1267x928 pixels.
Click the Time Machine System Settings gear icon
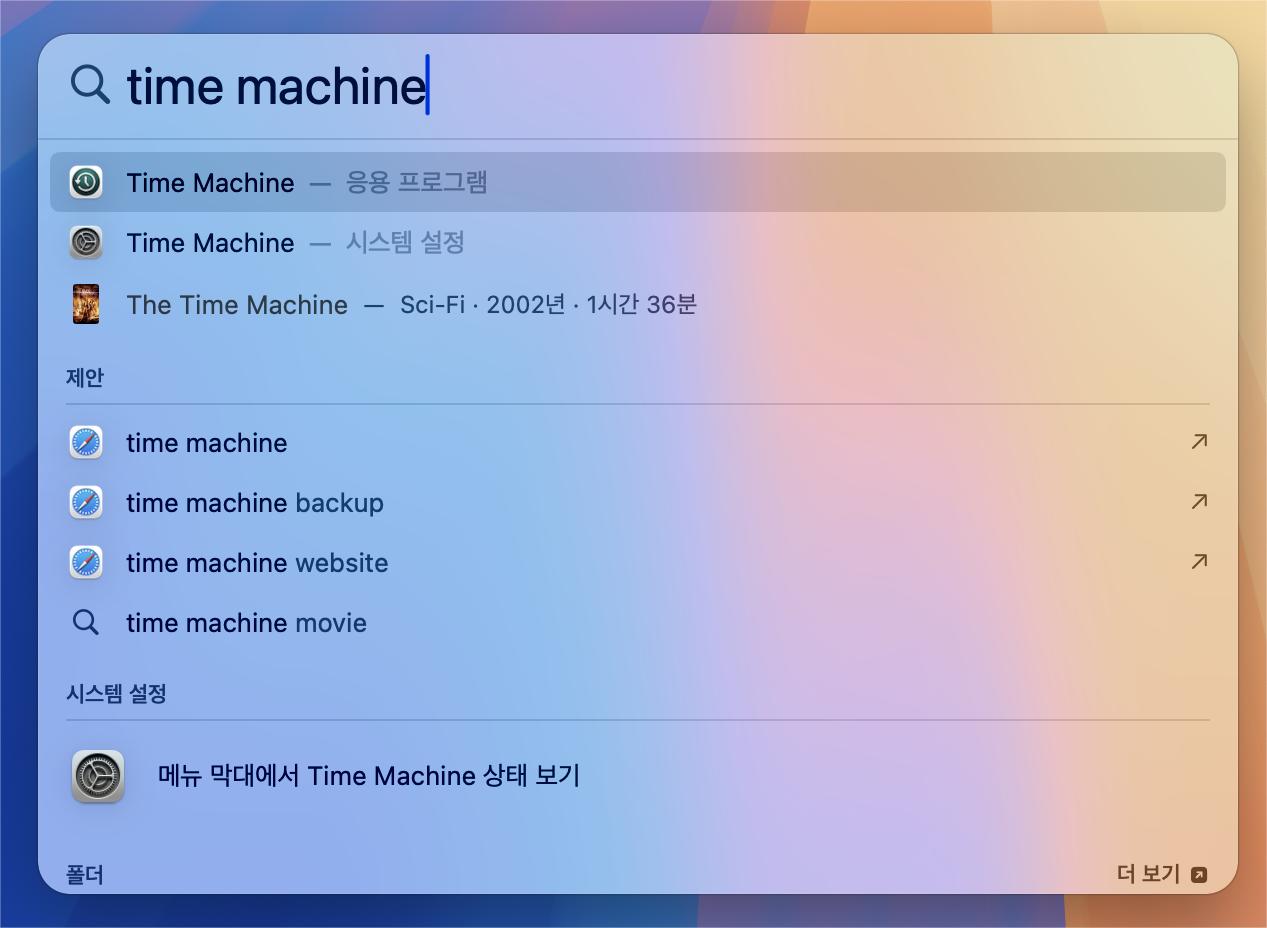coord(86,243)
